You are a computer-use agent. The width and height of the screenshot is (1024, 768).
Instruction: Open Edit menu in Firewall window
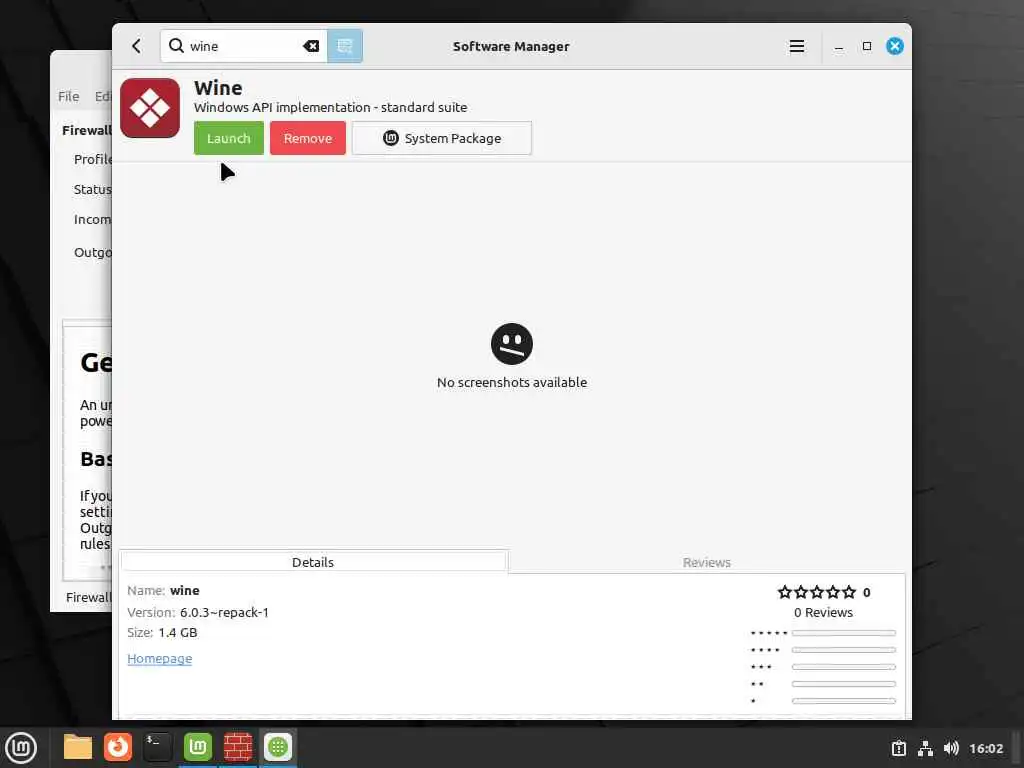[x=103, y=97]
